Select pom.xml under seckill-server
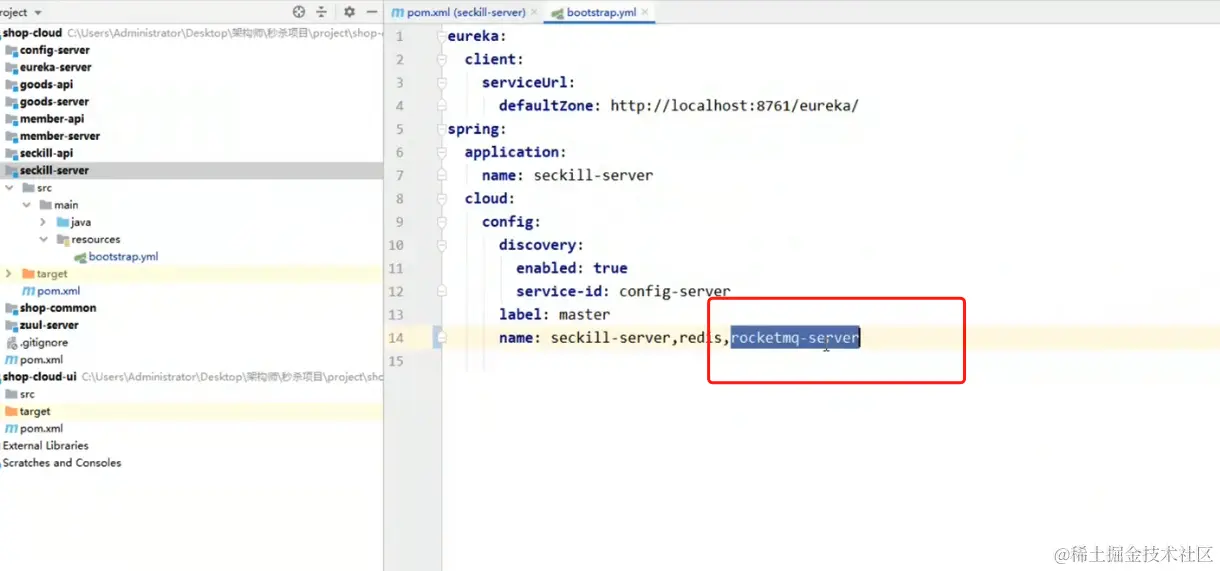 (x=58, y=290)
